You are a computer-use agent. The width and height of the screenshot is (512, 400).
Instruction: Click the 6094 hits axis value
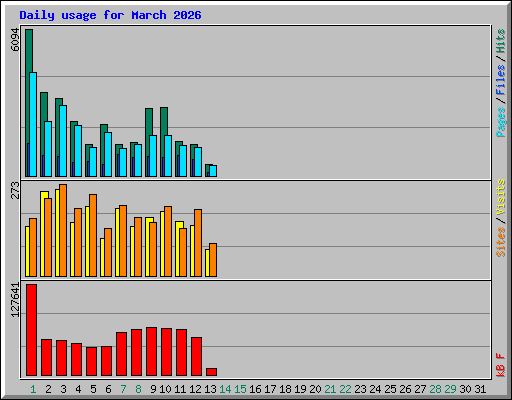[15, 40]
